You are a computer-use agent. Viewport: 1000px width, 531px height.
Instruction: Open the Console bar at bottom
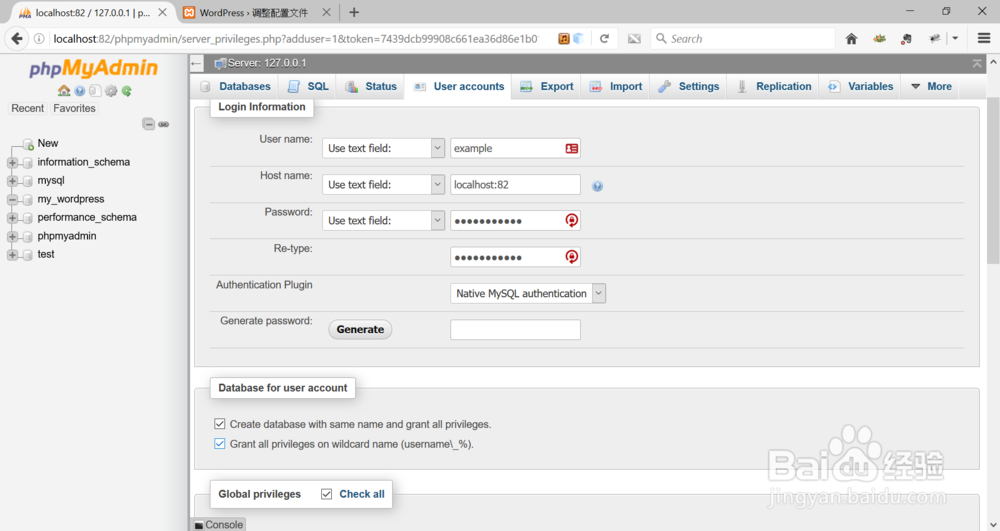(x=218, y=525)
